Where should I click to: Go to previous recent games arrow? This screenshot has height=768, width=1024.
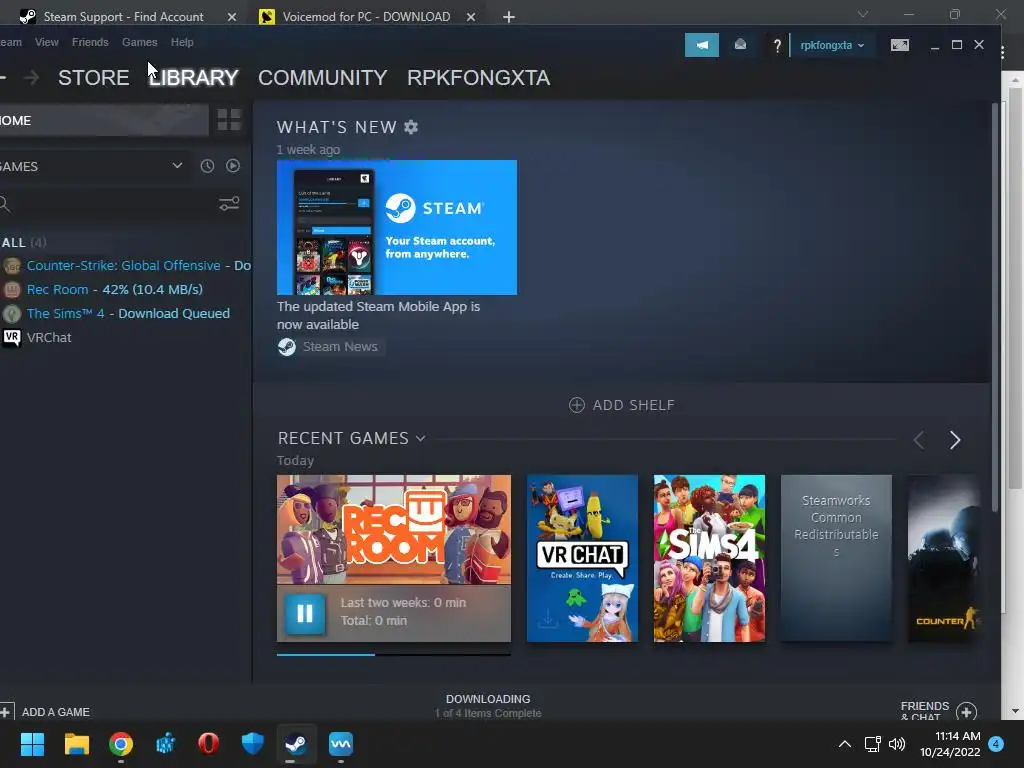point(919,440)
